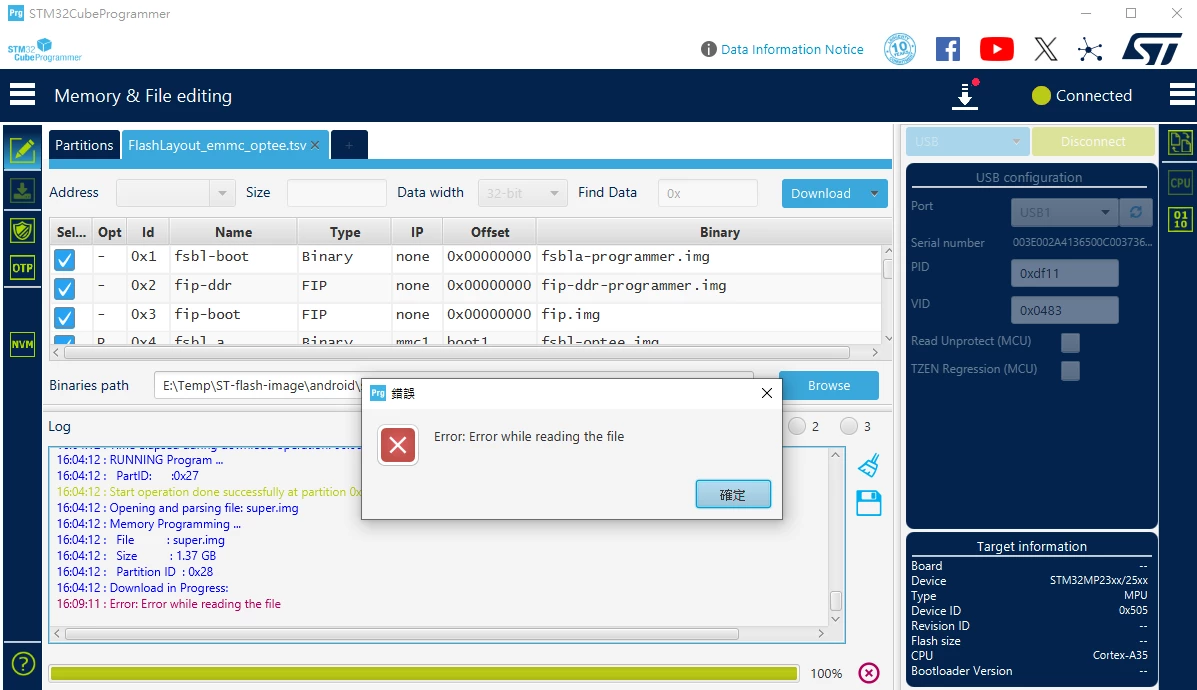Click the partition table horizontal scrollbar

point(457,353)
